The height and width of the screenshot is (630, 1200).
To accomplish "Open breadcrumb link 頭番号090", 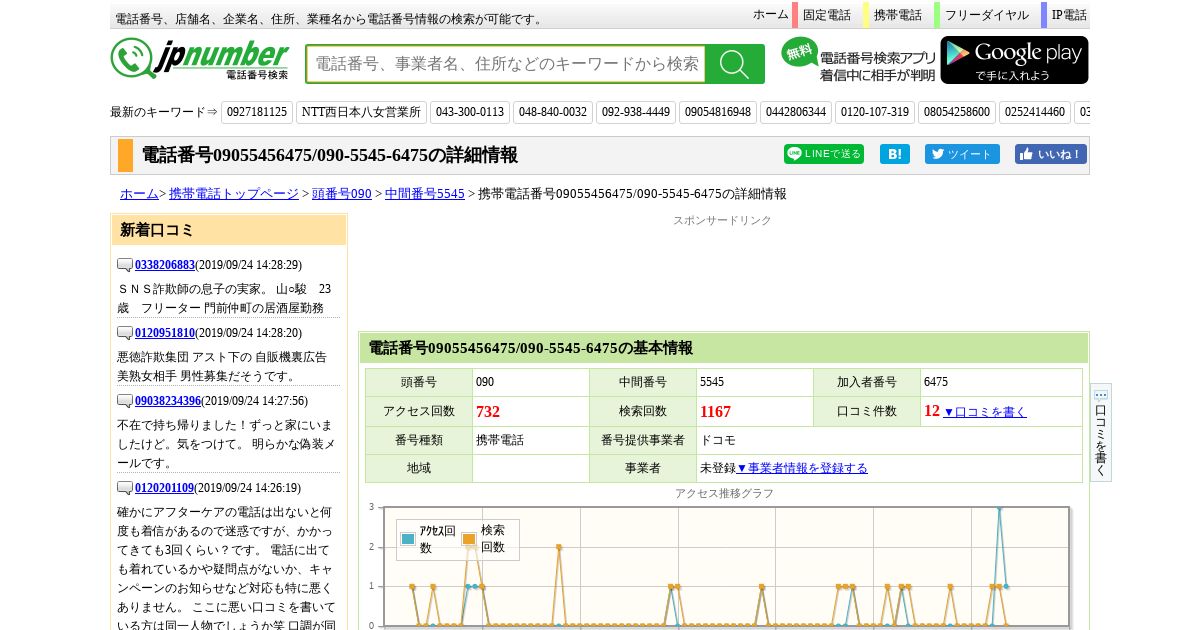I will (x=342, y=194).
